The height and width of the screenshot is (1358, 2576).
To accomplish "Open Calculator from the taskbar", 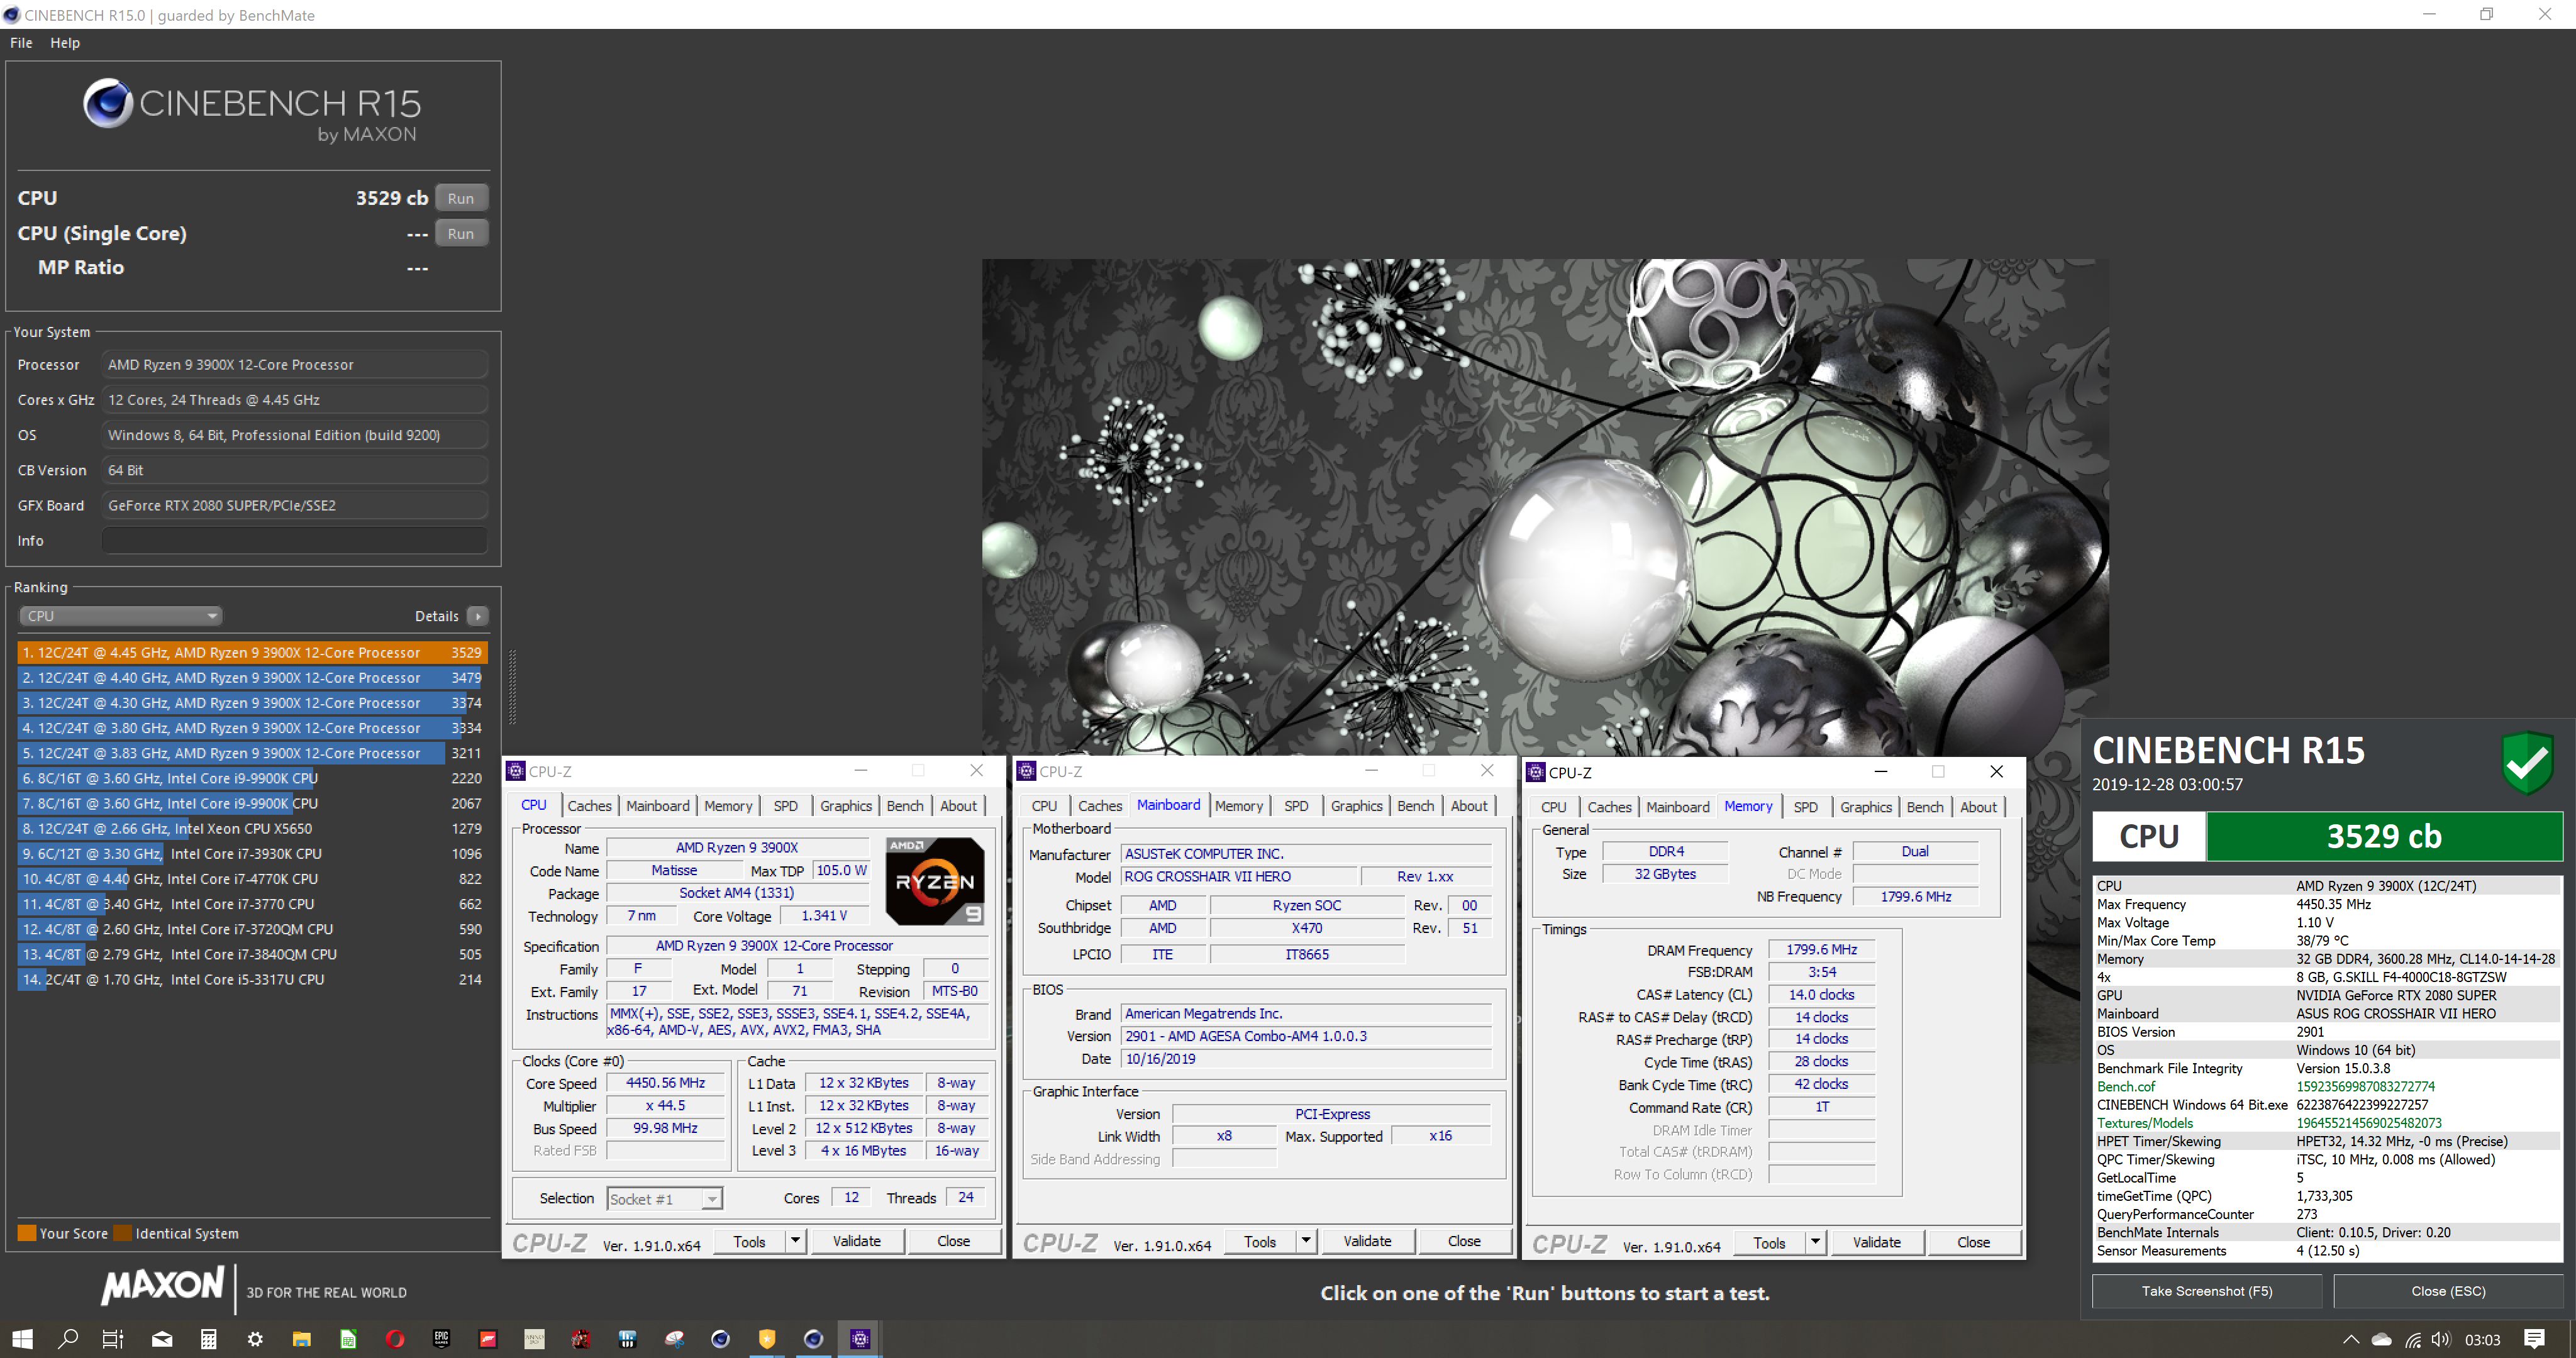I will [208, 1339].
